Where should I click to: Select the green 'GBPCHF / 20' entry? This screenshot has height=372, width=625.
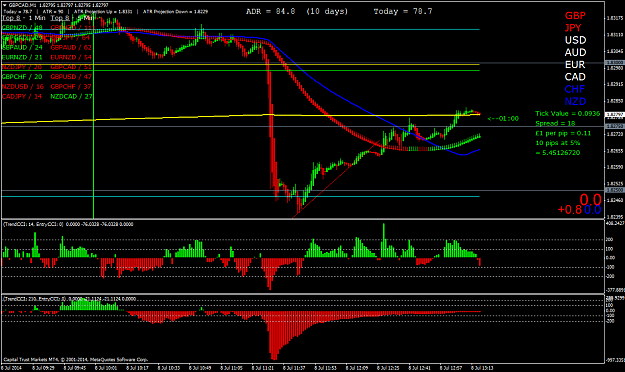22,77
